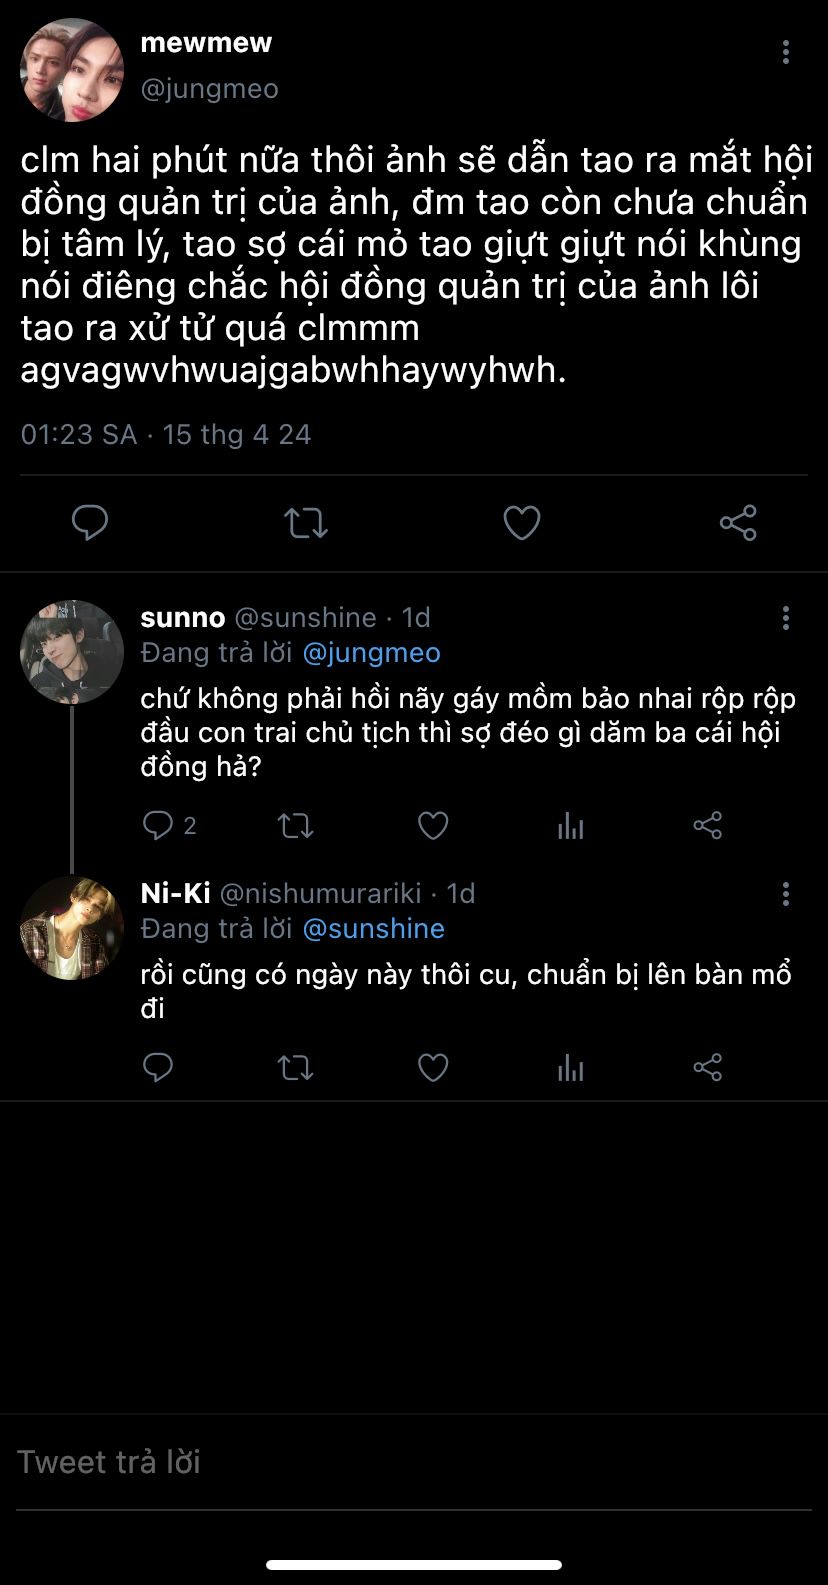
Task: View analytics for Ni-Ki's reply
Action: 570,1068
